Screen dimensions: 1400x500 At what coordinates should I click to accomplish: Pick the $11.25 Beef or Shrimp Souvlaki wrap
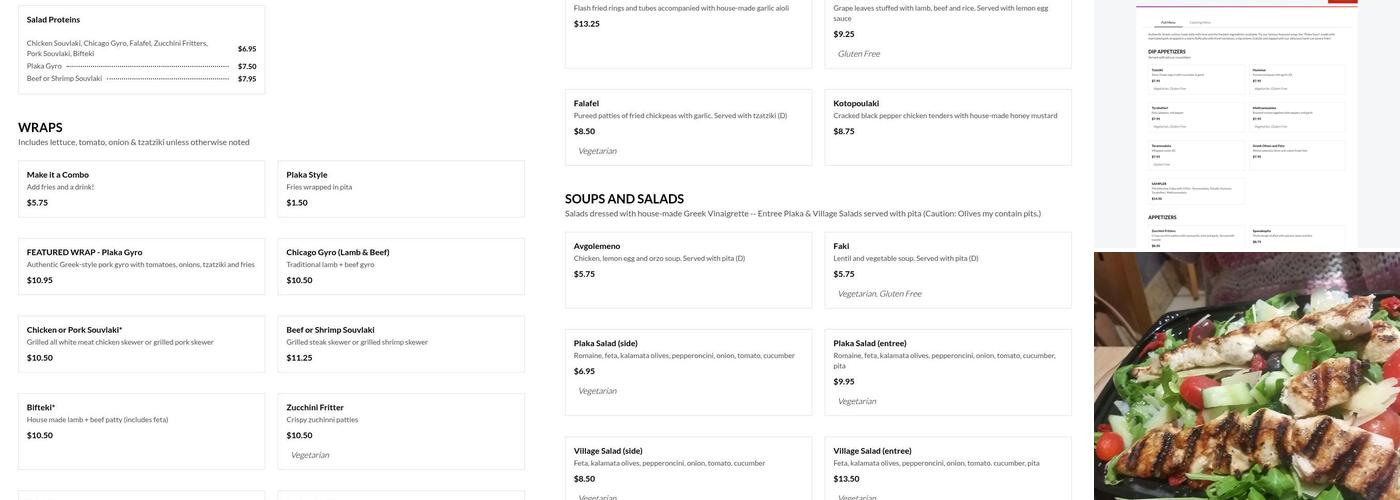tap(400, 343)
